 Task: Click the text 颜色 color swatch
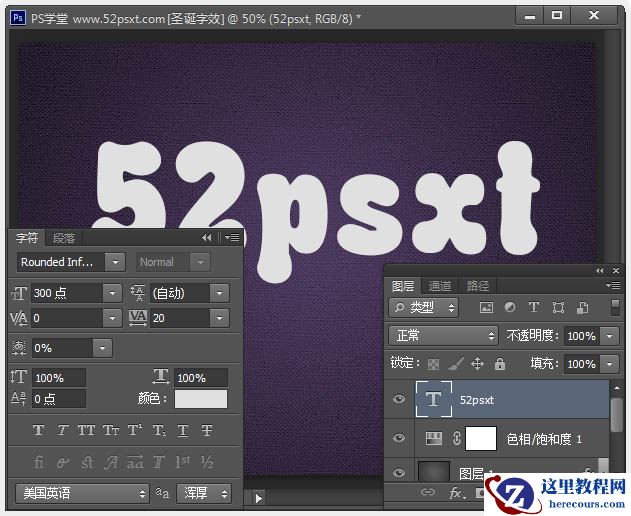coord(201,399)
